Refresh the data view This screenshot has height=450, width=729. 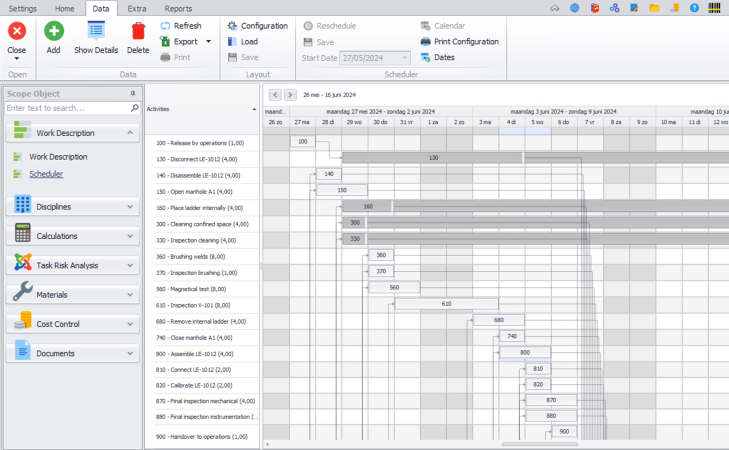[x=180, y=26]
